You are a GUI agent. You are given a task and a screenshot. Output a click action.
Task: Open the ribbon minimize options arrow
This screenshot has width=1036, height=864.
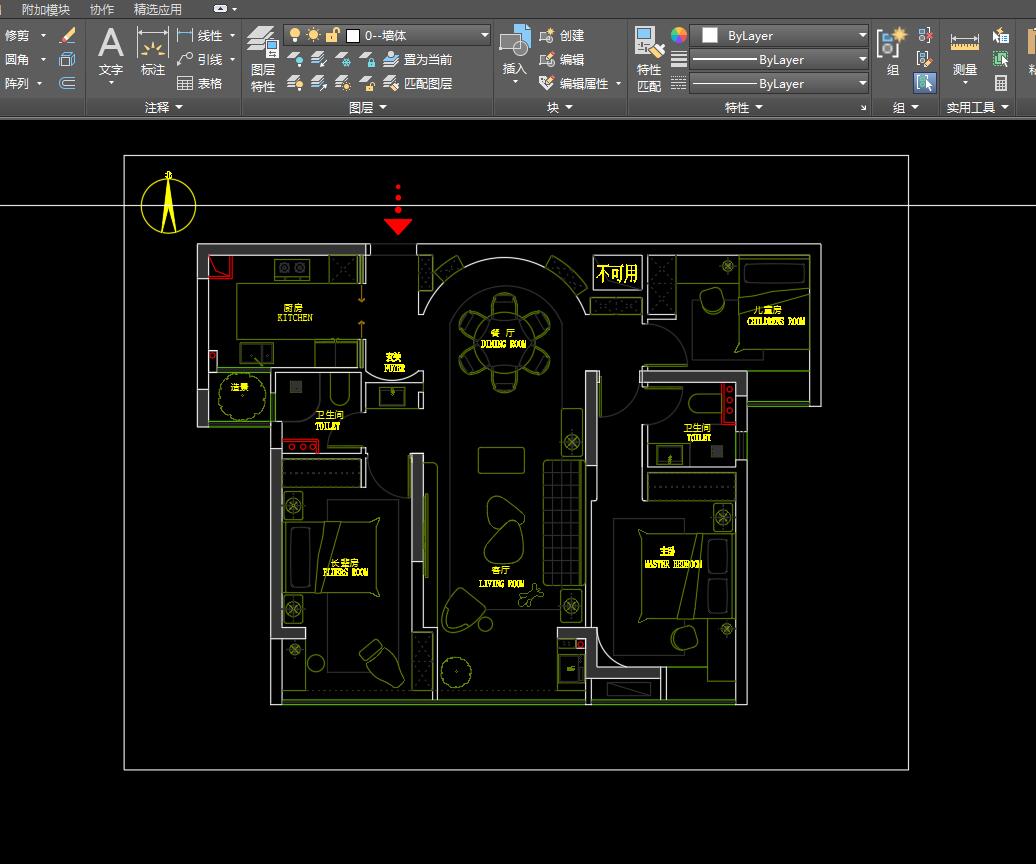click(235, 9)
